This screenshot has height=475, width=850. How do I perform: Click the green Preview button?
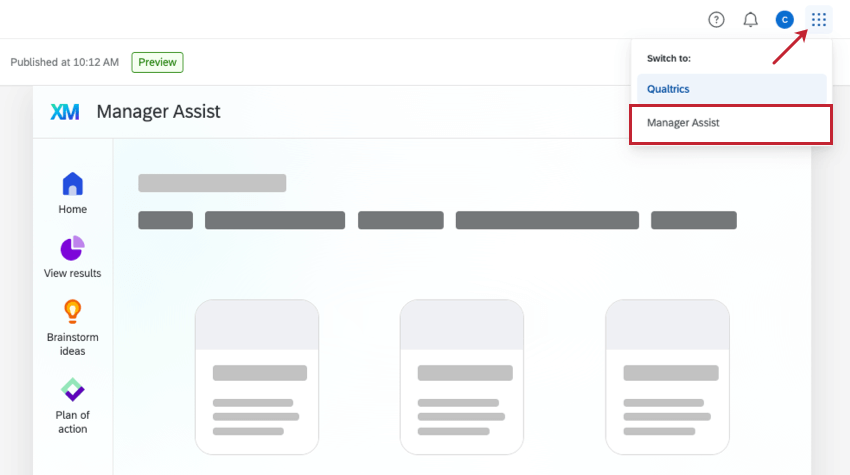click(157, 62)
